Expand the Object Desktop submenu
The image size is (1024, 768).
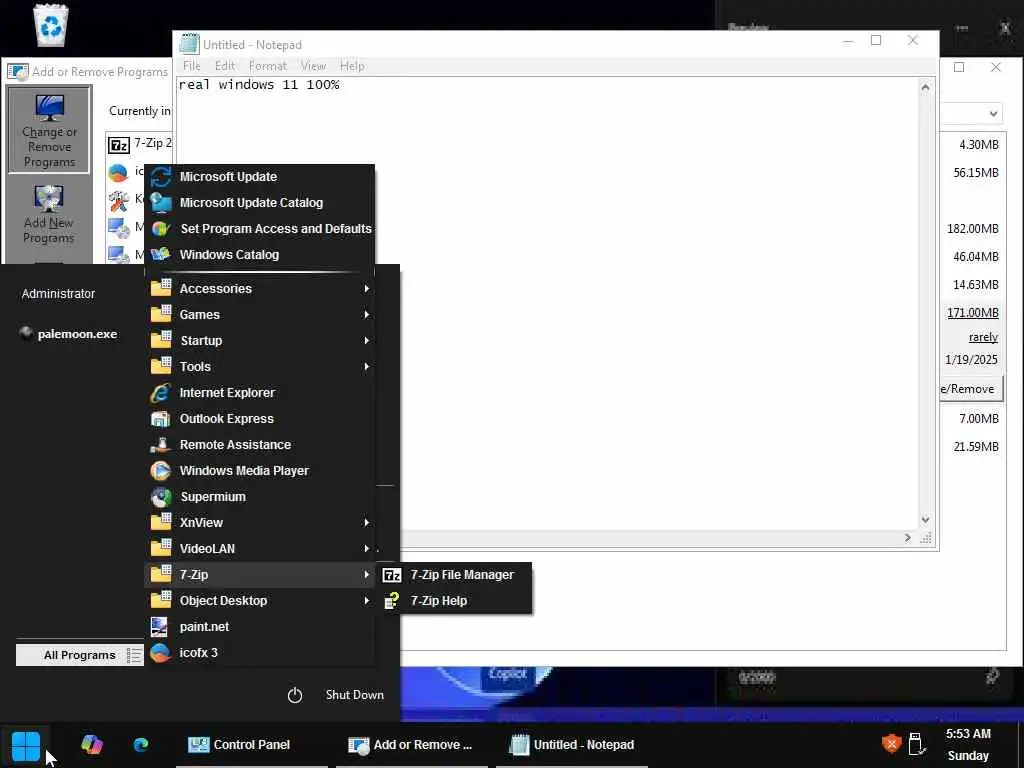pyautogui.click(x=259, y=601)
